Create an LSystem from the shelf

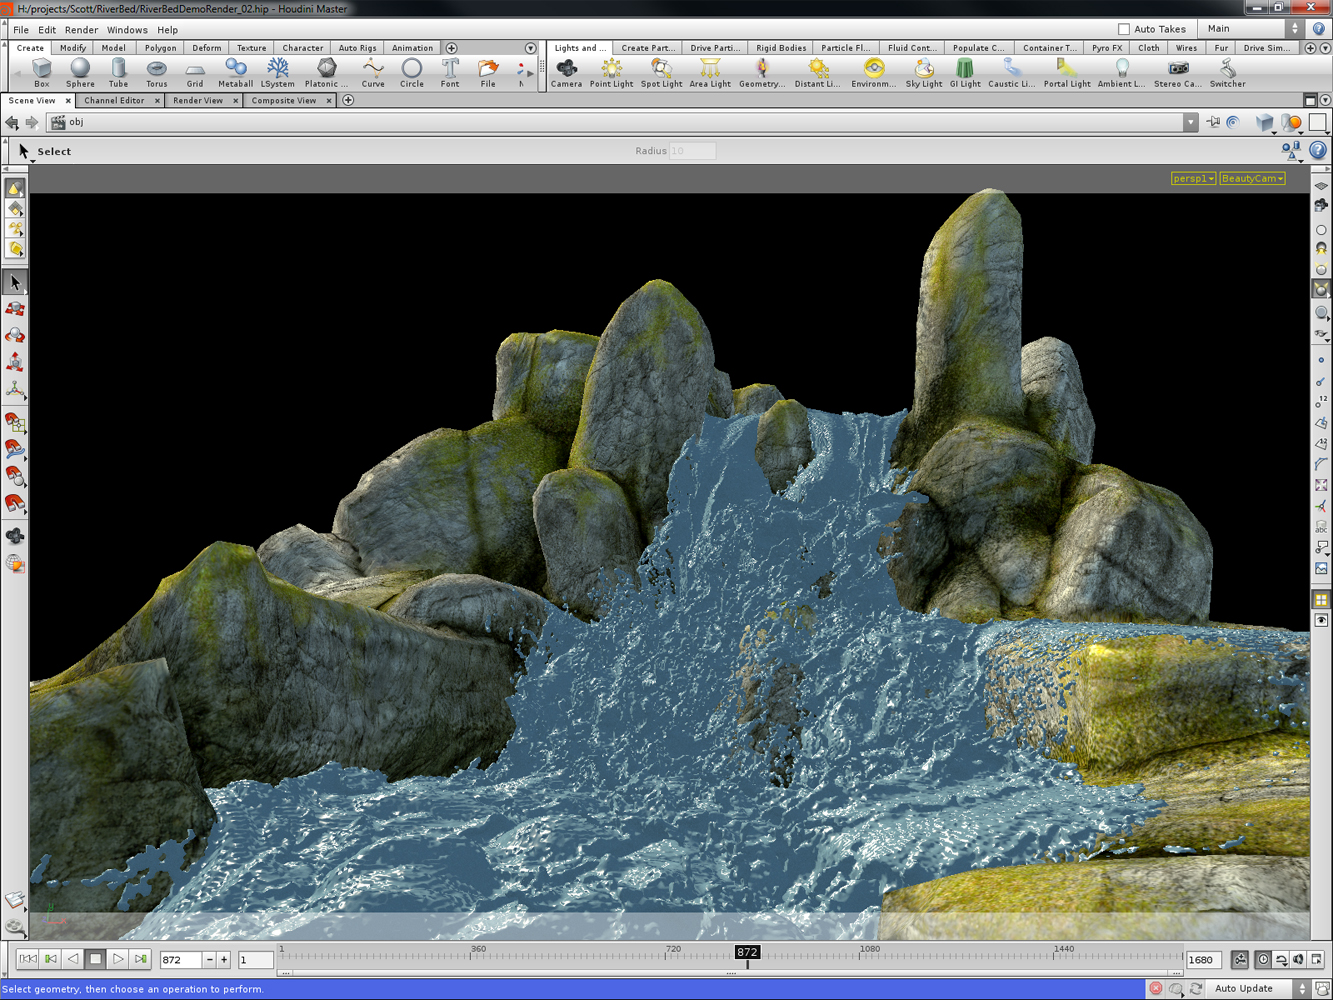(x=278, y=70)
